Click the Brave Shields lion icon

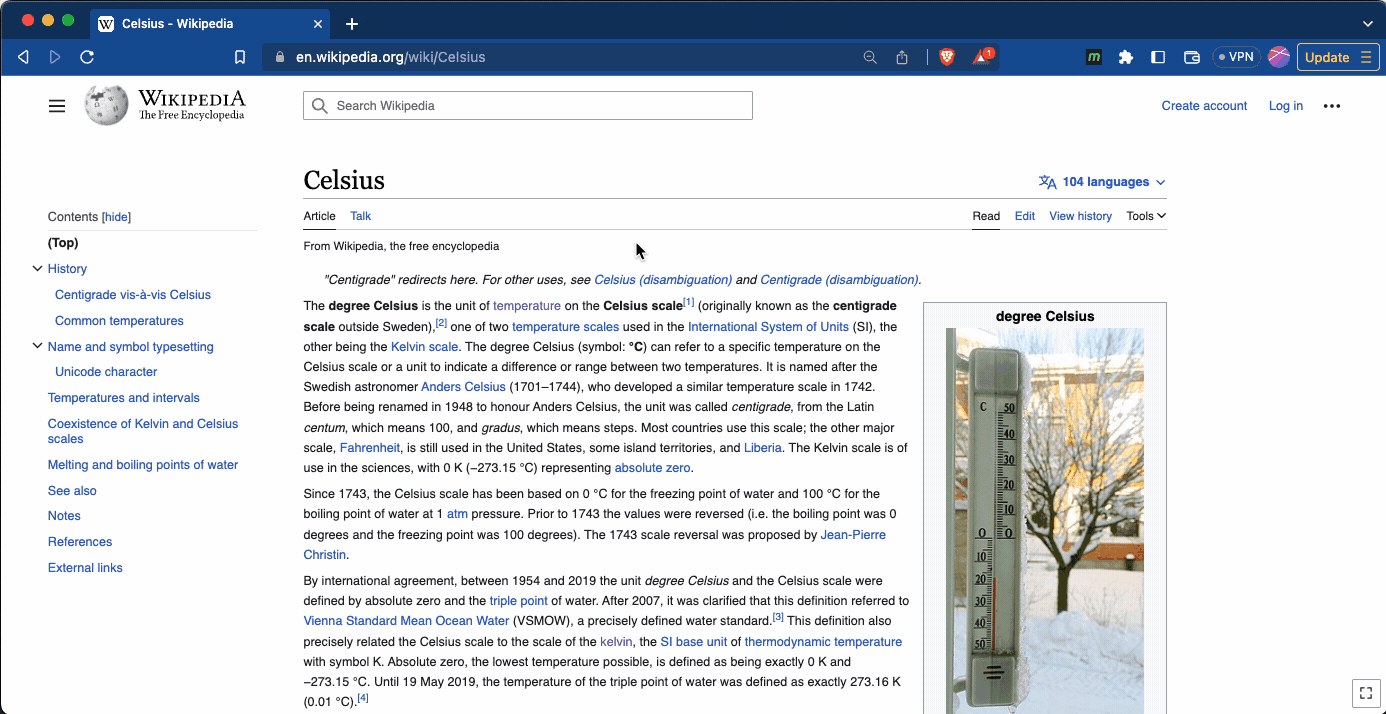946,57
